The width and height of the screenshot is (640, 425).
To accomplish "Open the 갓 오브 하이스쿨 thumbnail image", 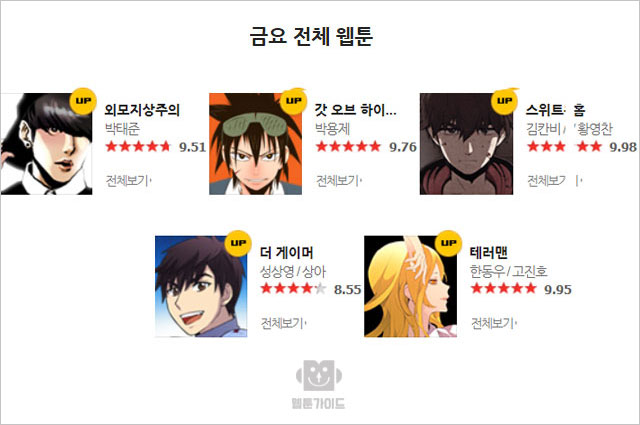I will pyautogui.click(x=256, y=144).
